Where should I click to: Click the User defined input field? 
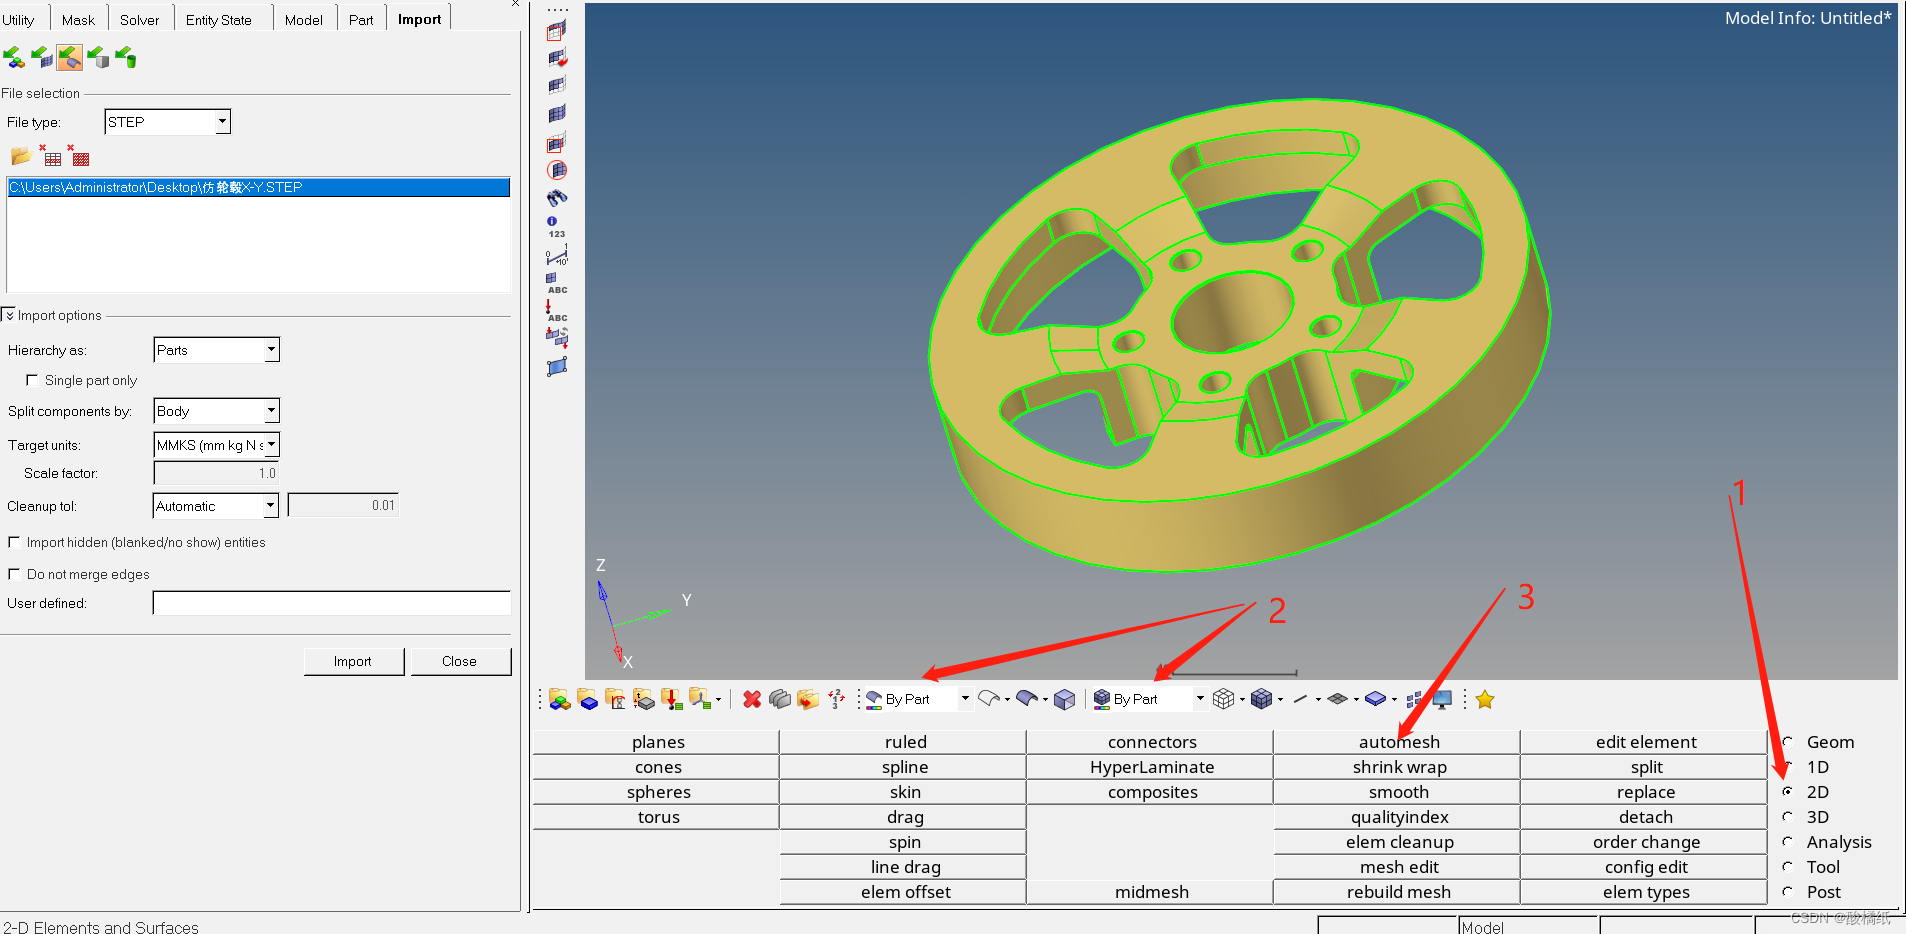331,604
